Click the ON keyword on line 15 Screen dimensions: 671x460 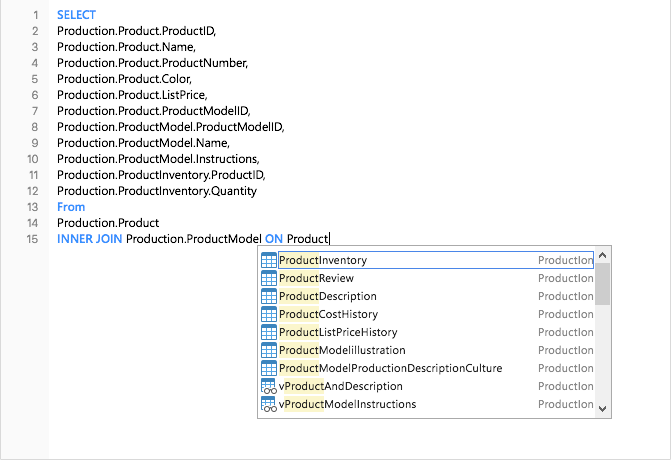[x=273, y=238]
